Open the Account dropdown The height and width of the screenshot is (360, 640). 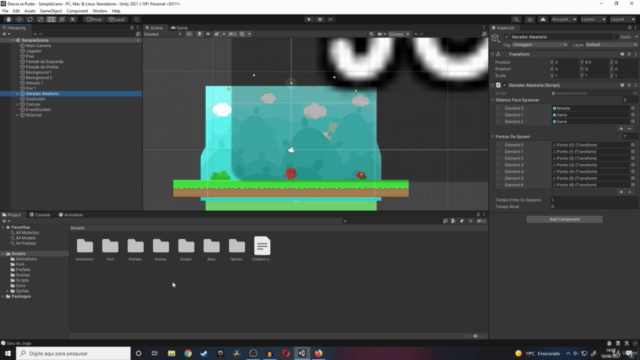tap(564, 19)
